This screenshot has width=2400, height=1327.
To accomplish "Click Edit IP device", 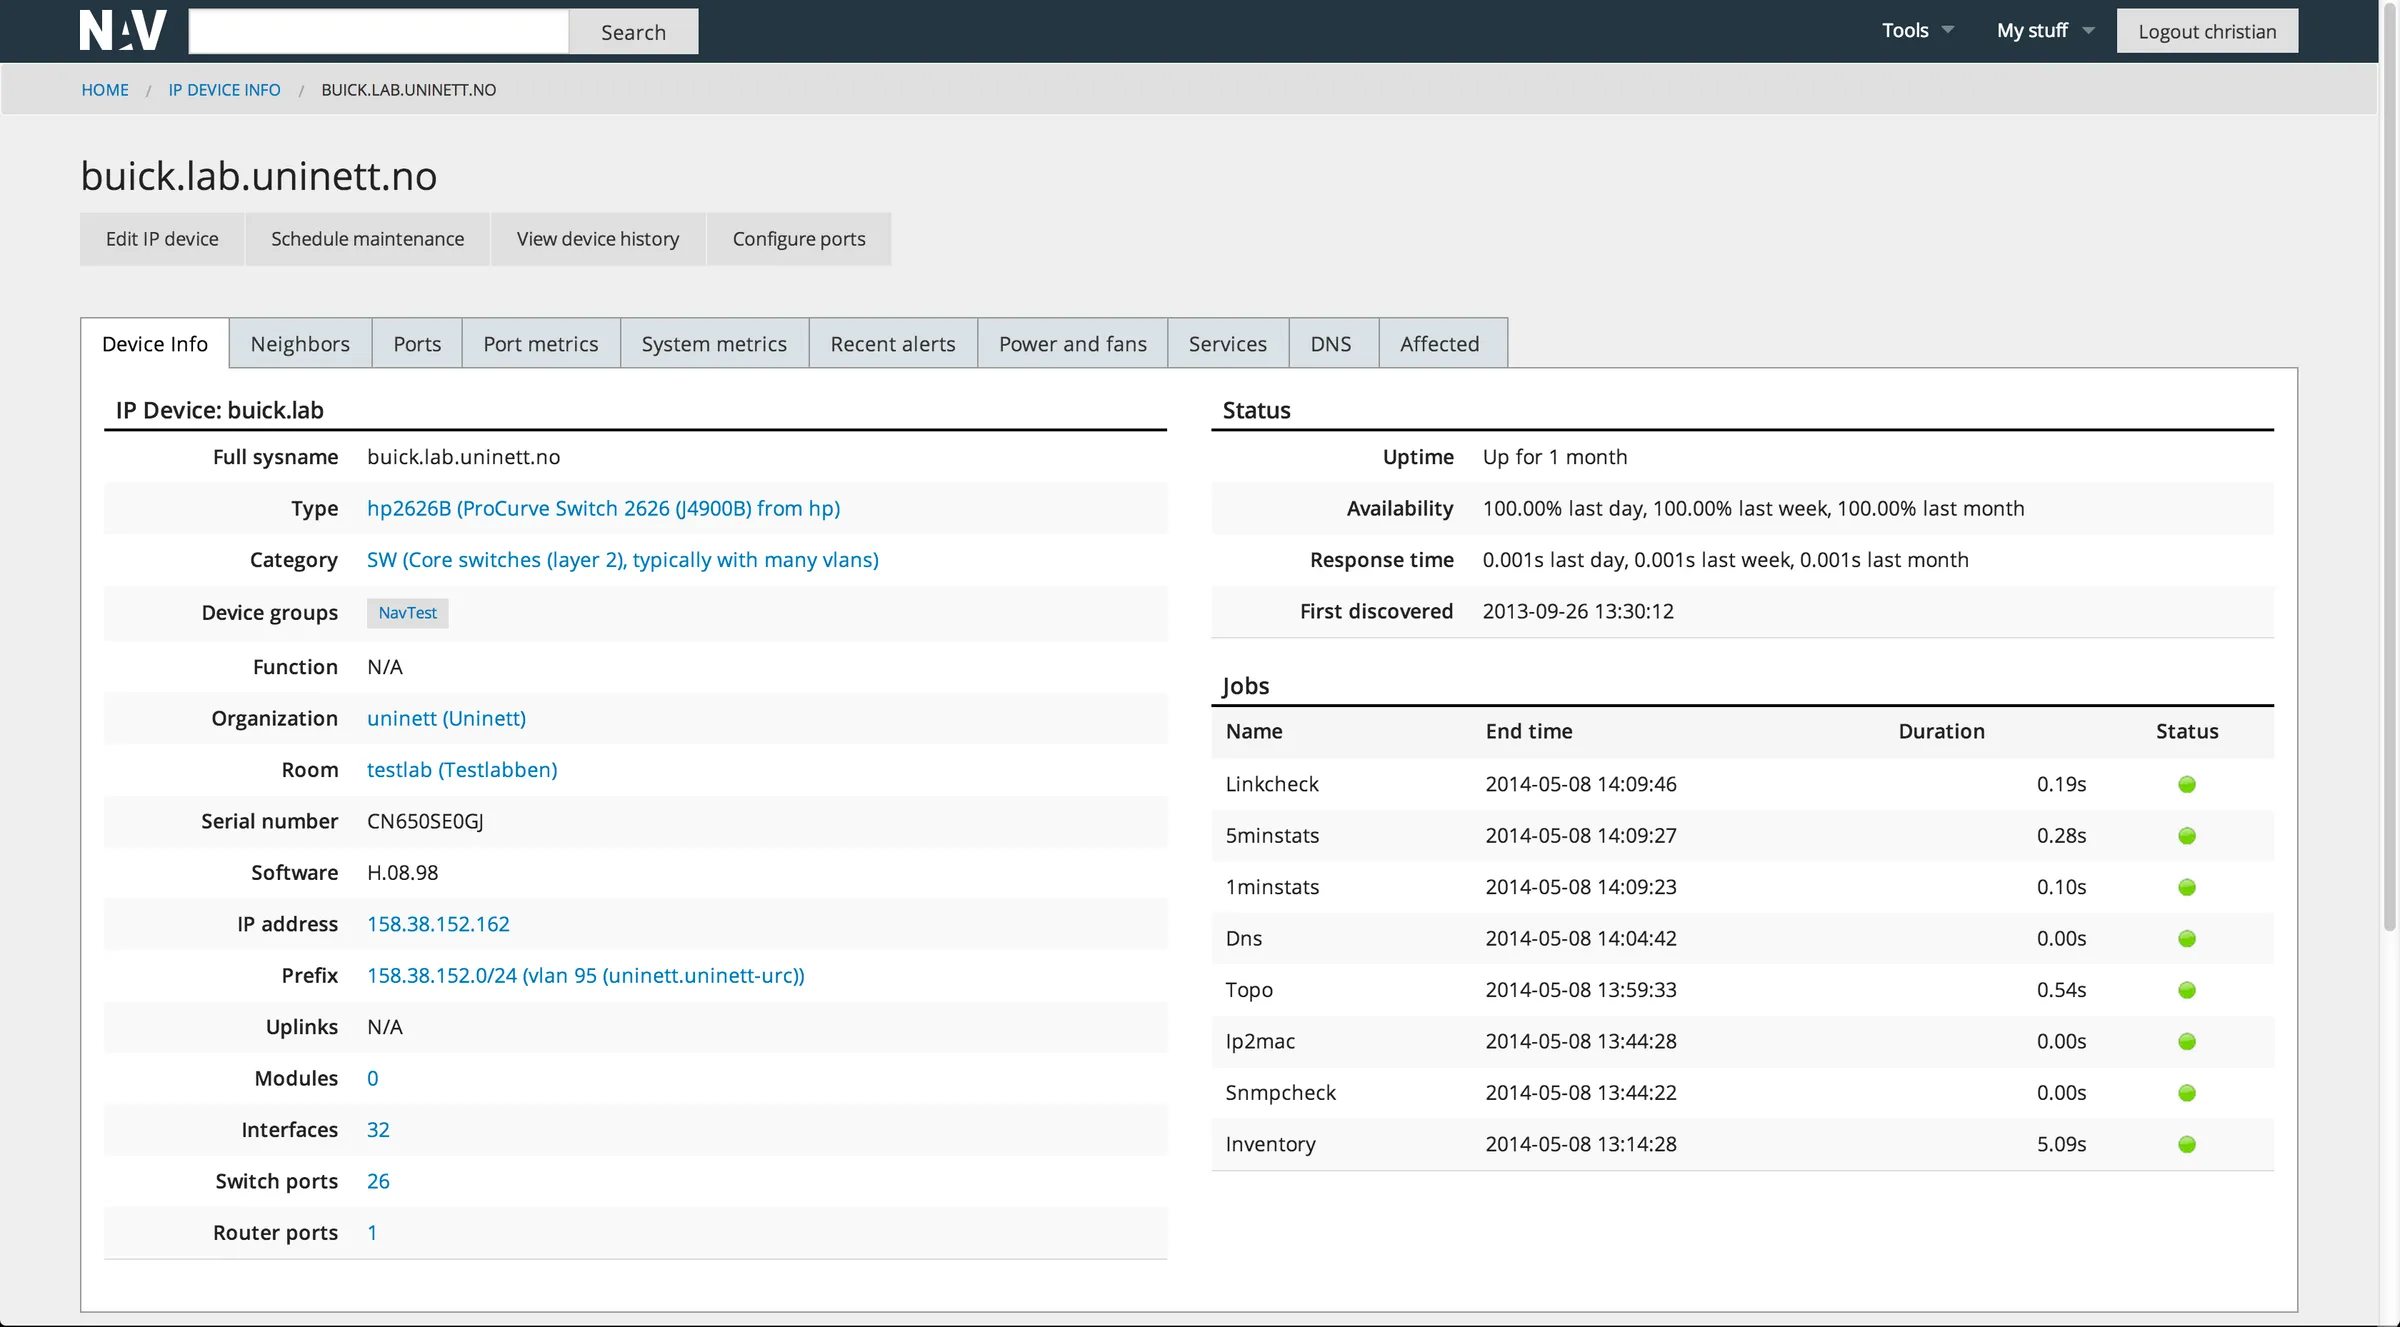I will pyautogui.click(x=161, y=238).
